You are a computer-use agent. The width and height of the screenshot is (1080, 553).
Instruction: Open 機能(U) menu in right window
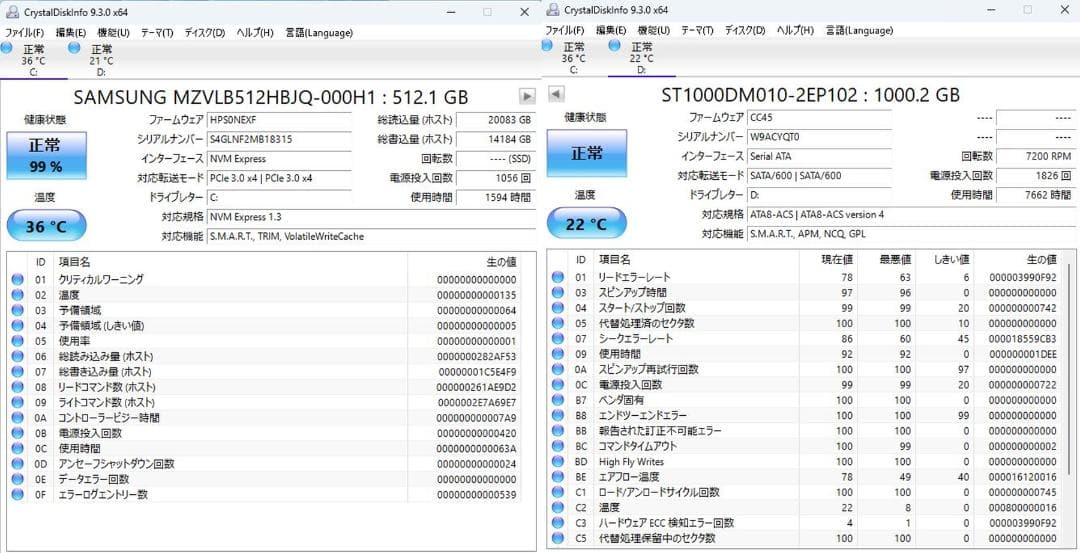[x=654, y=30]
